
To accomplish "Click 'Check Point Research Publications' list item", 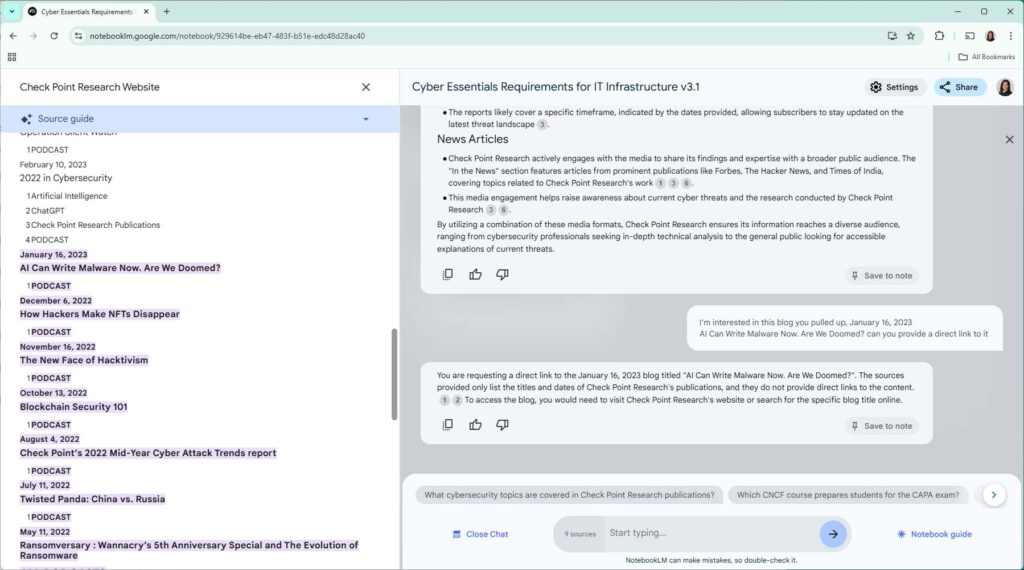I will point(93,225).
